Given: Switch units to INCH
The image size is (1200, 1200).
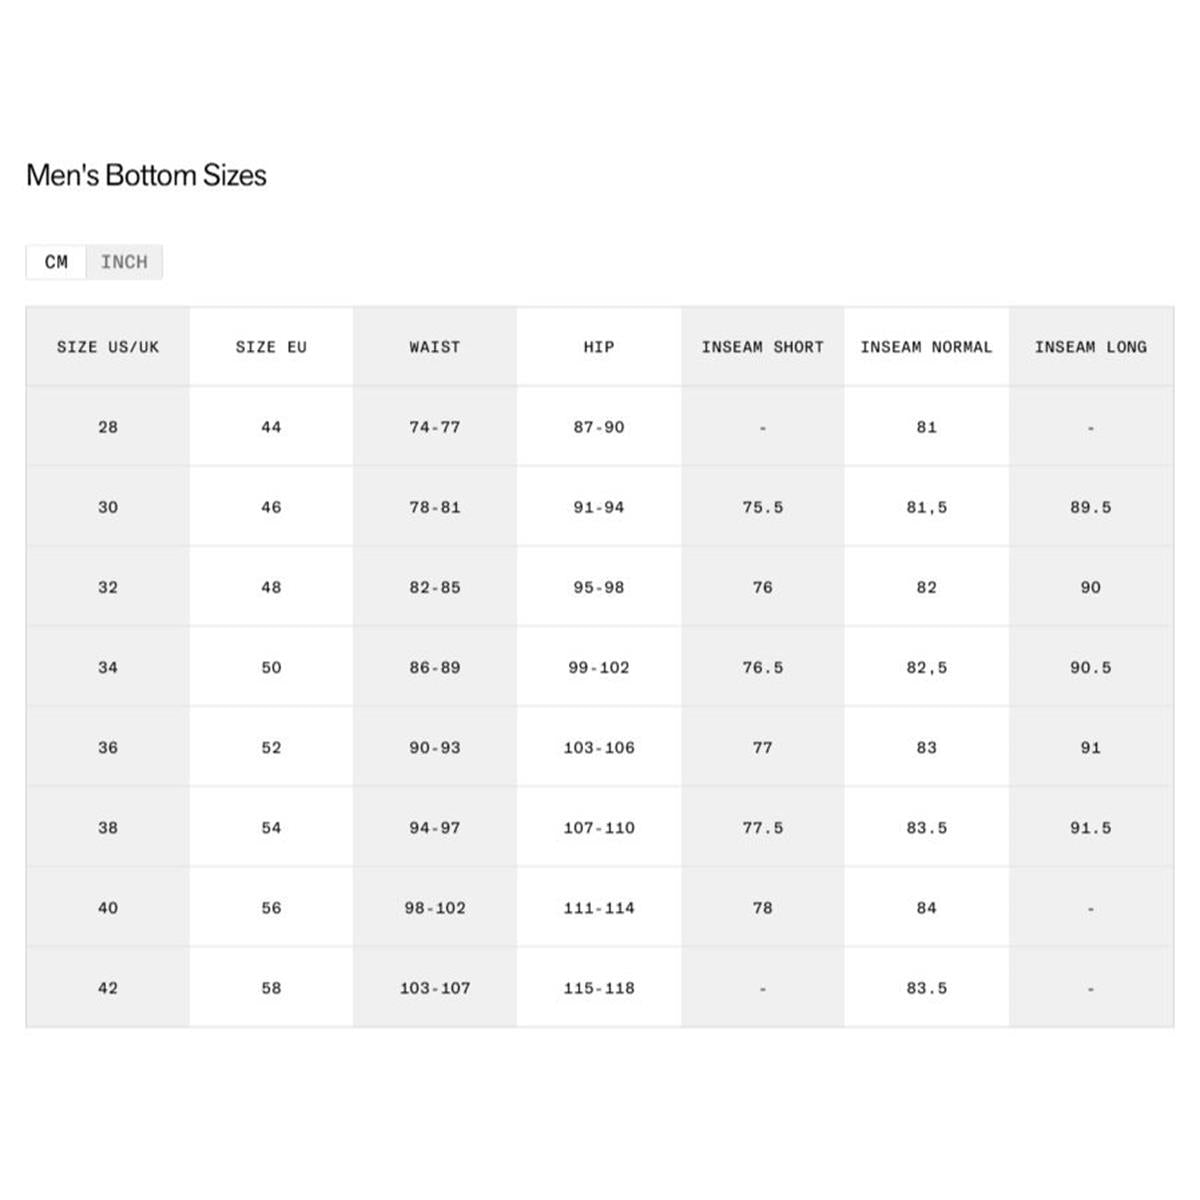Looking at the screenshot, I should (124, 262).
